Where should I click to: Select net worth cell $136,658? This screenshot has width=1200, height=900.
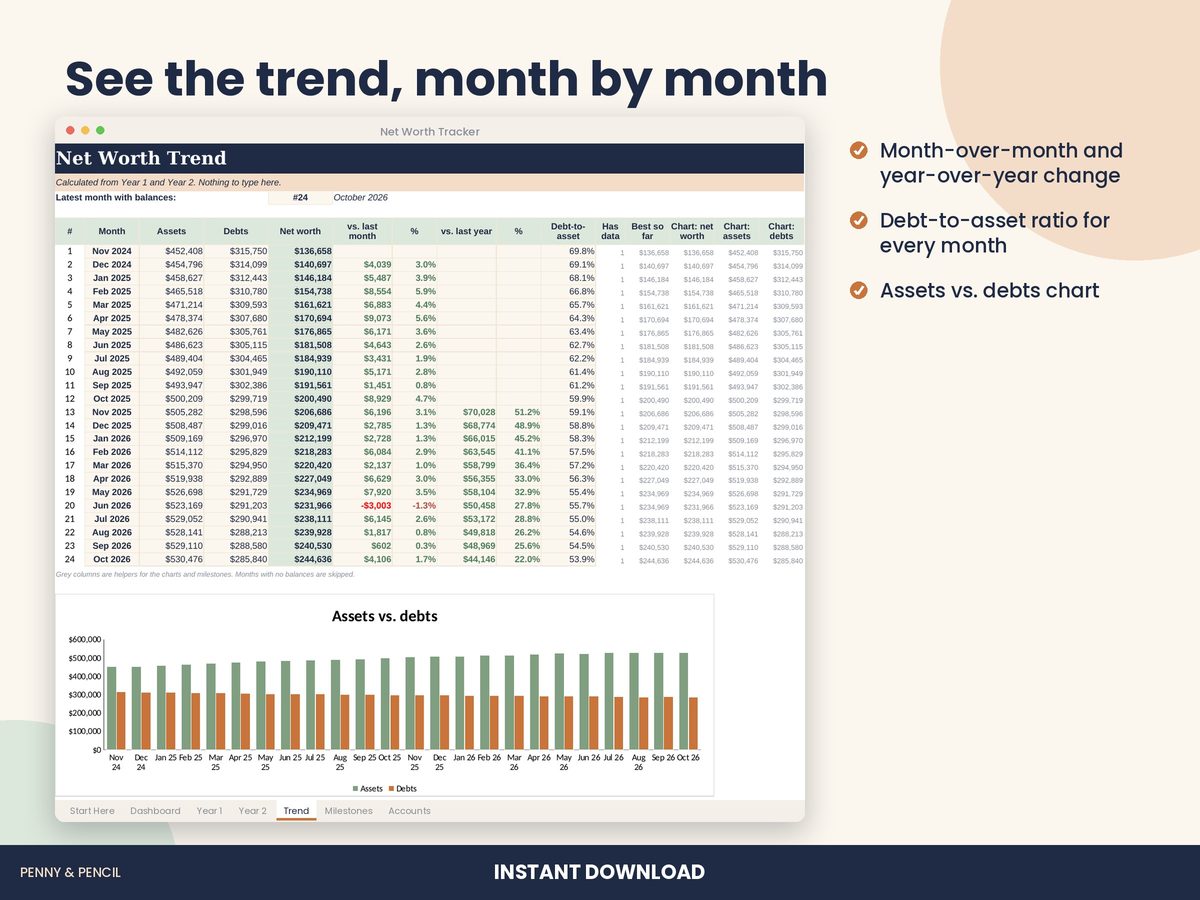[x=300, y=251]
